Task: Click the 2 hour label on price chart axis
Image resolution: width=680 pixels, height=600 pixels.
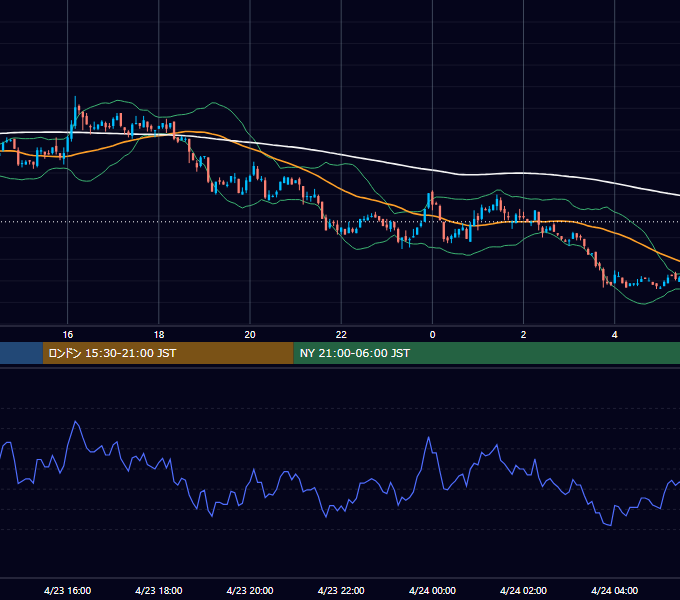Action: [523, 335]
